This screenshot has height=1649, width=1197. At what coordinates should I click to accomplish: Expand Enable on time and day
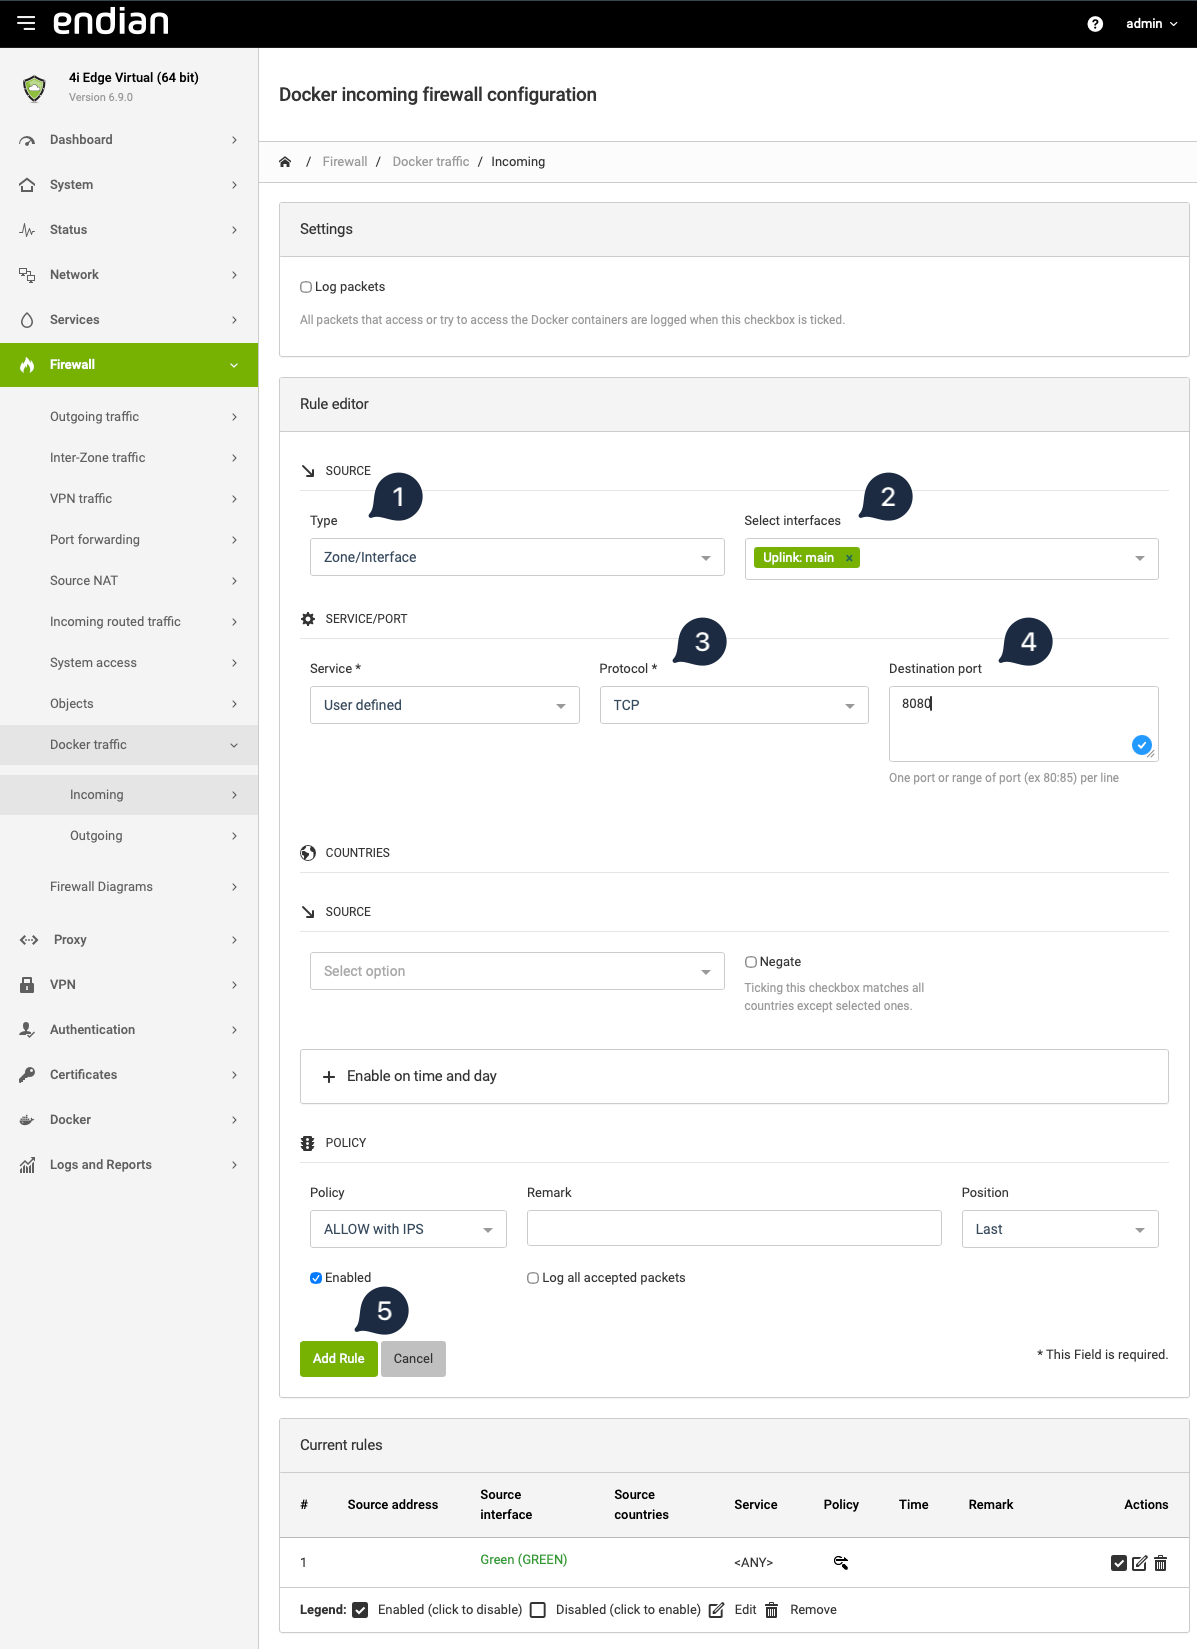tap(421, 1076)
